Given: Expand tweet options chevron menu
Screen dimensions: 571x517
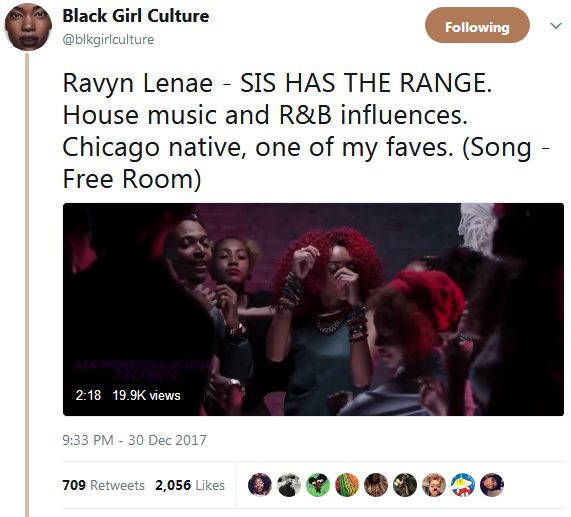Looking at the screenshot, I should point(556,26).
